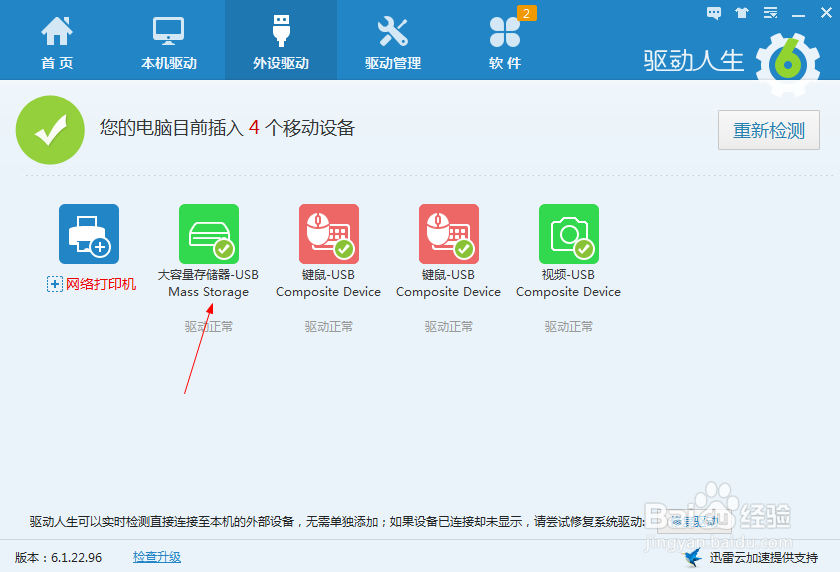Open the feedback chat bubble icon
Image resolution: width=840 pixels, height=572 pixels.
(714, 13)
